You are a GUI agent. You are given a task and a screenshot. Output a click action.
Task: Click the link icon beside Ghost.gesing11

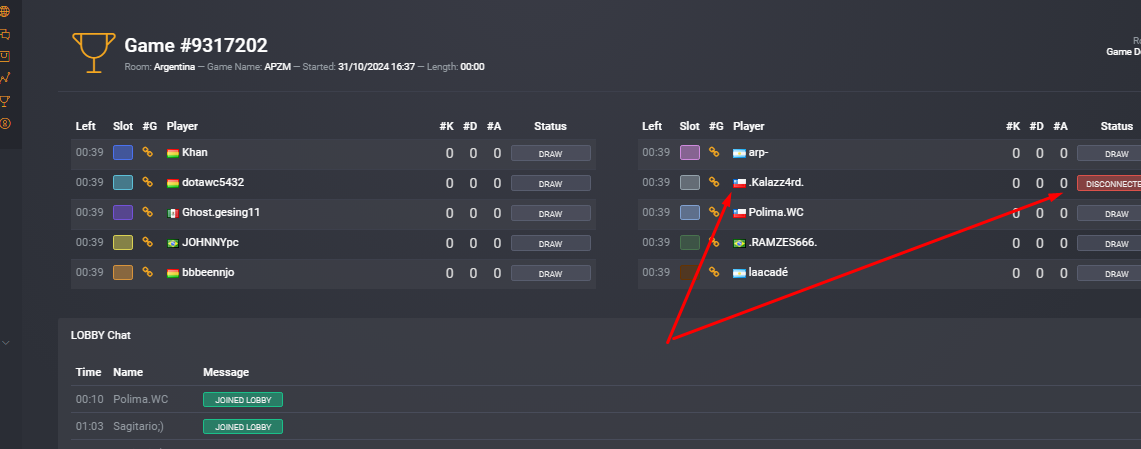(x=148, y=212)
